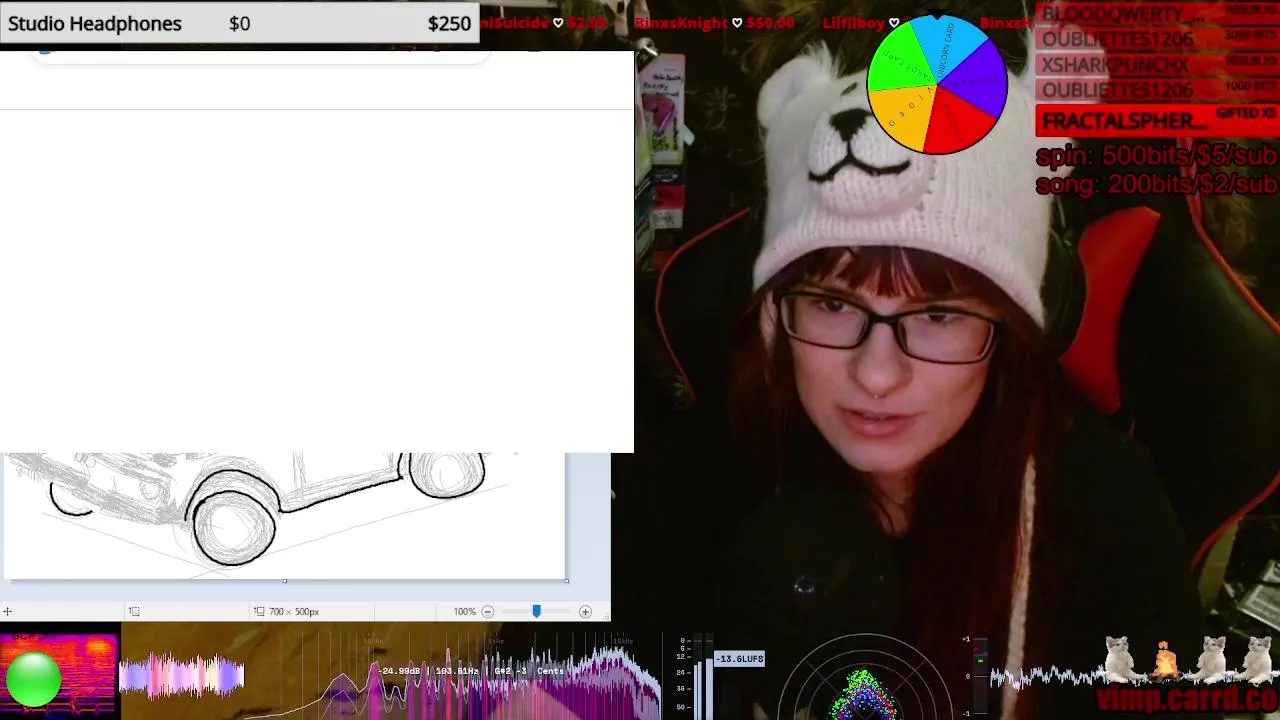This screenshot has height=720, width=1280.
Task: Adjust the Paint zoom level slider handle
Action: coord(536,611)
